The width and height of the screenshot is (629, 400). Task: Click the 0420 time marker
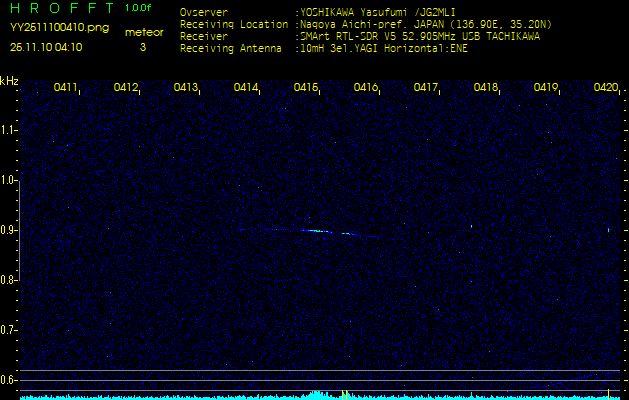606,88
